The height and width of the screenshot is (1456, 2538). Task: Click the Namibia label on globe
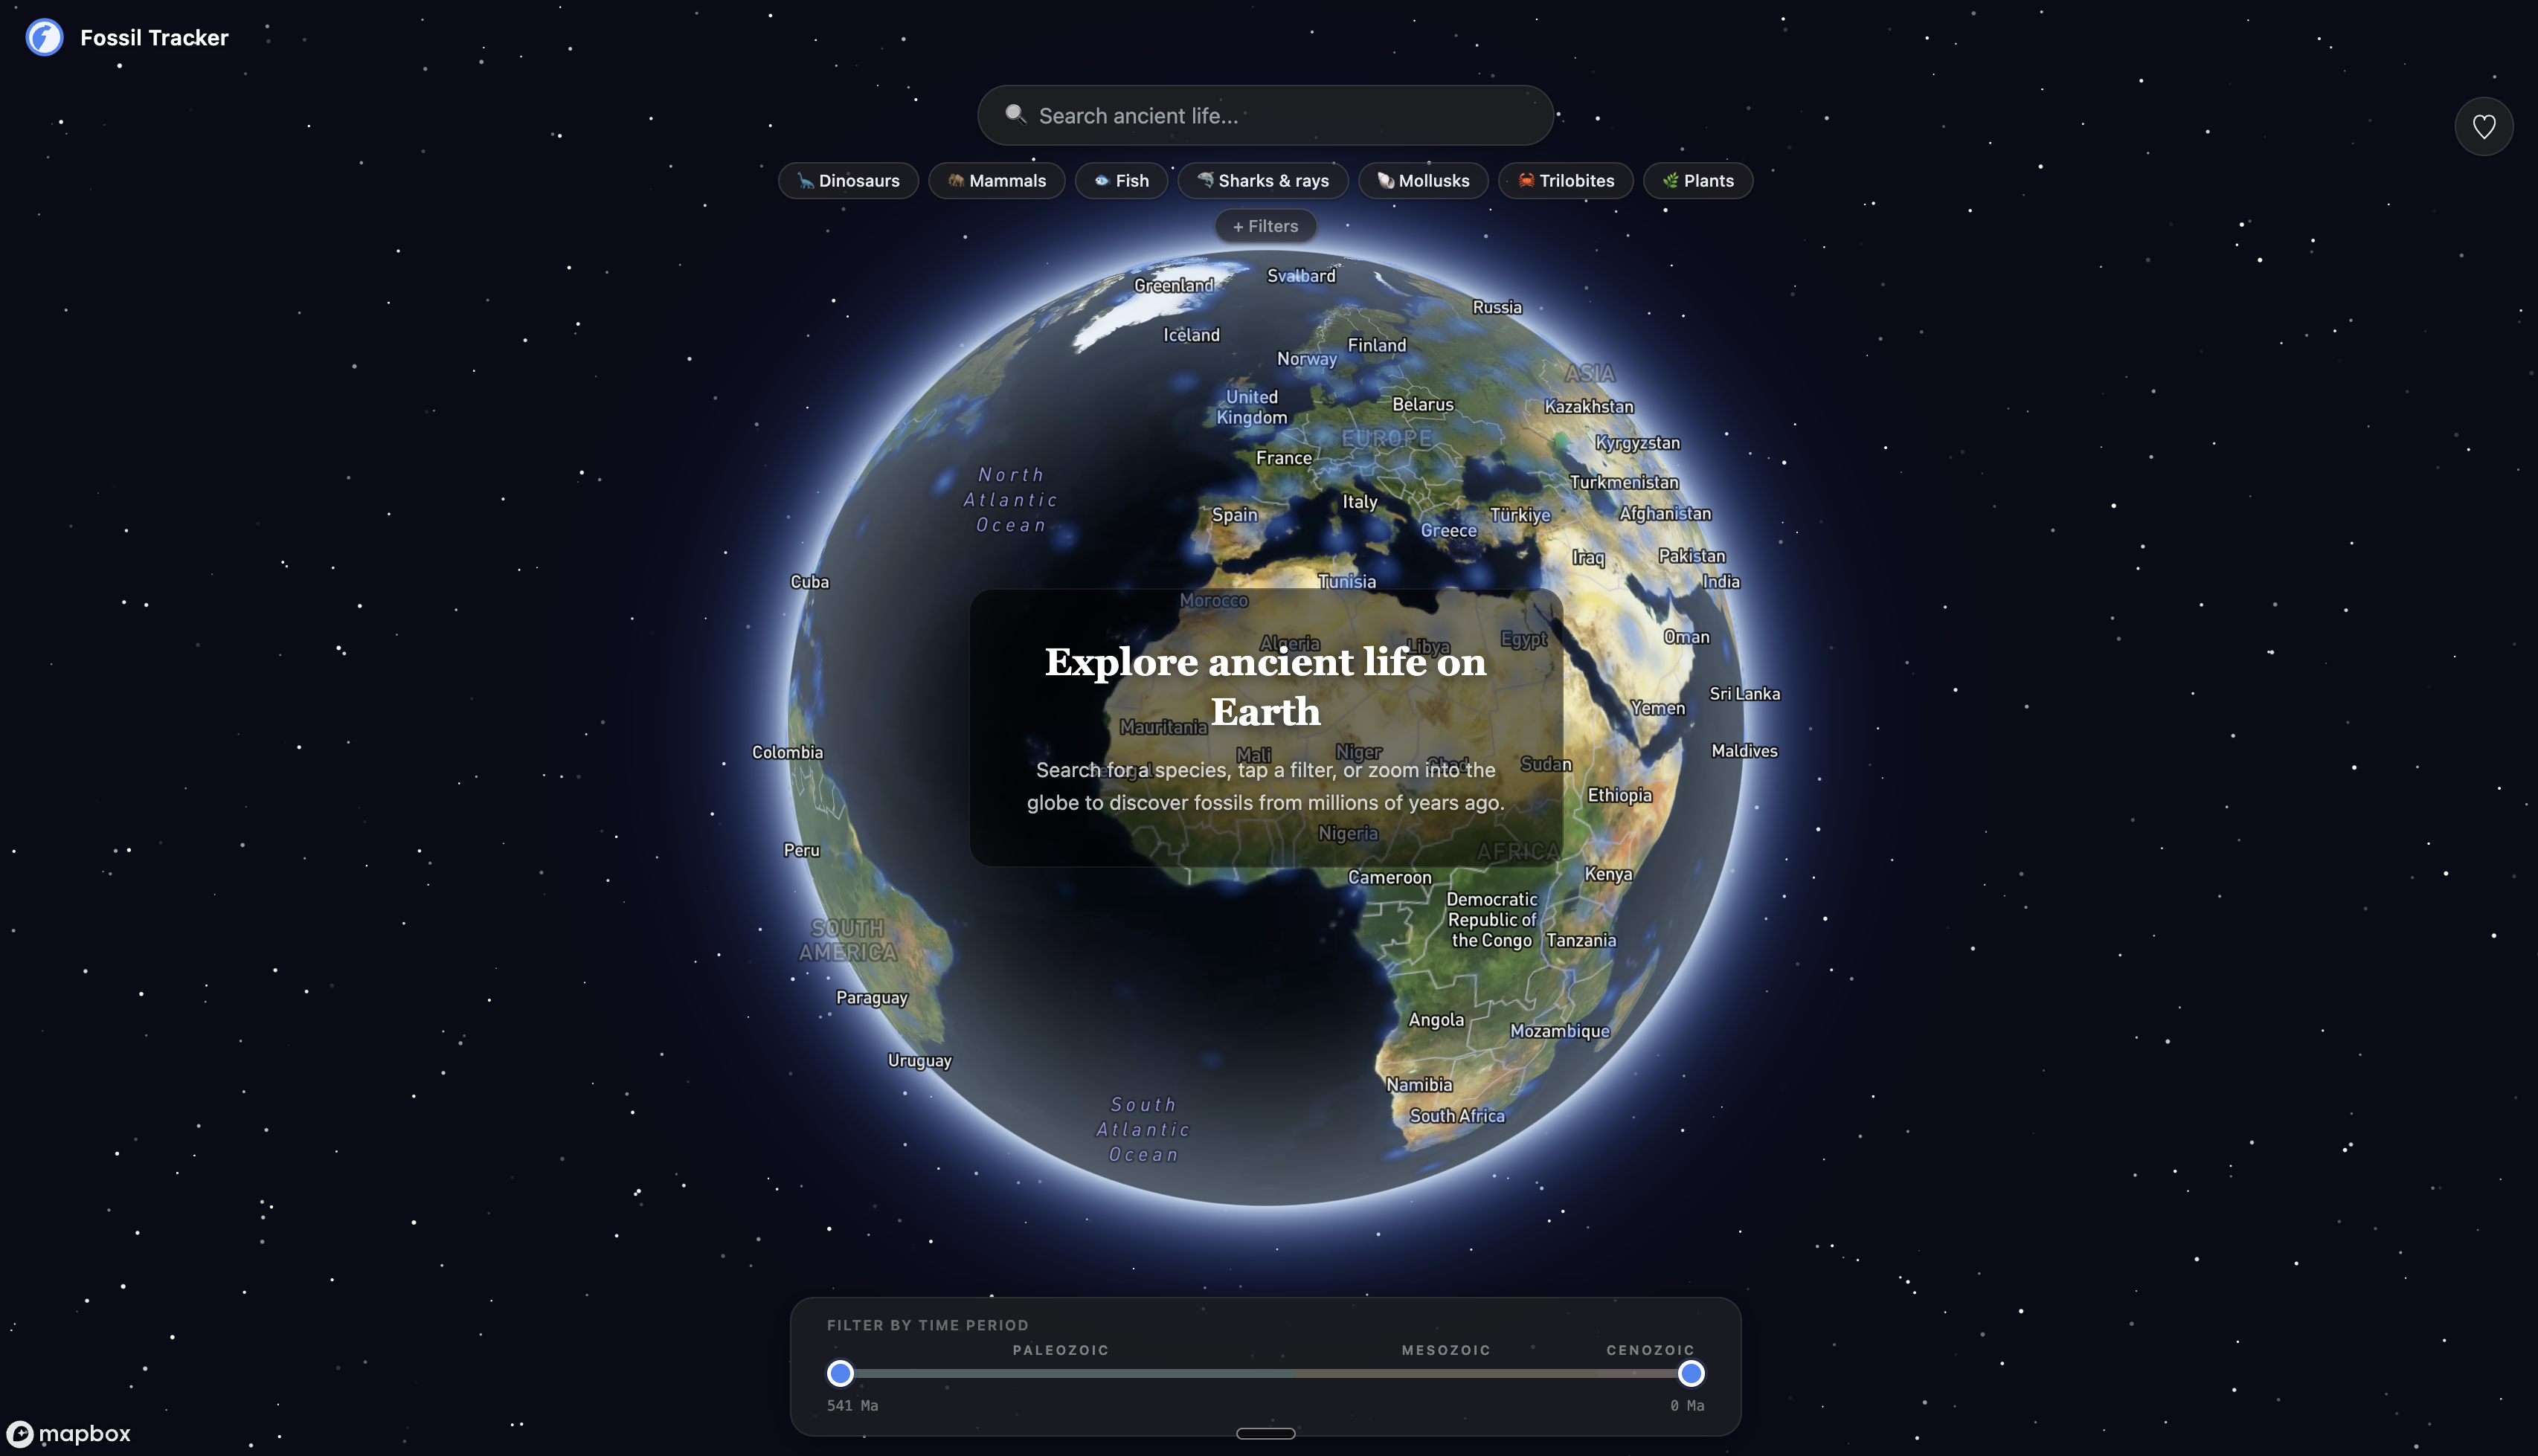pyautogui.click(x=1419, y=1085)
